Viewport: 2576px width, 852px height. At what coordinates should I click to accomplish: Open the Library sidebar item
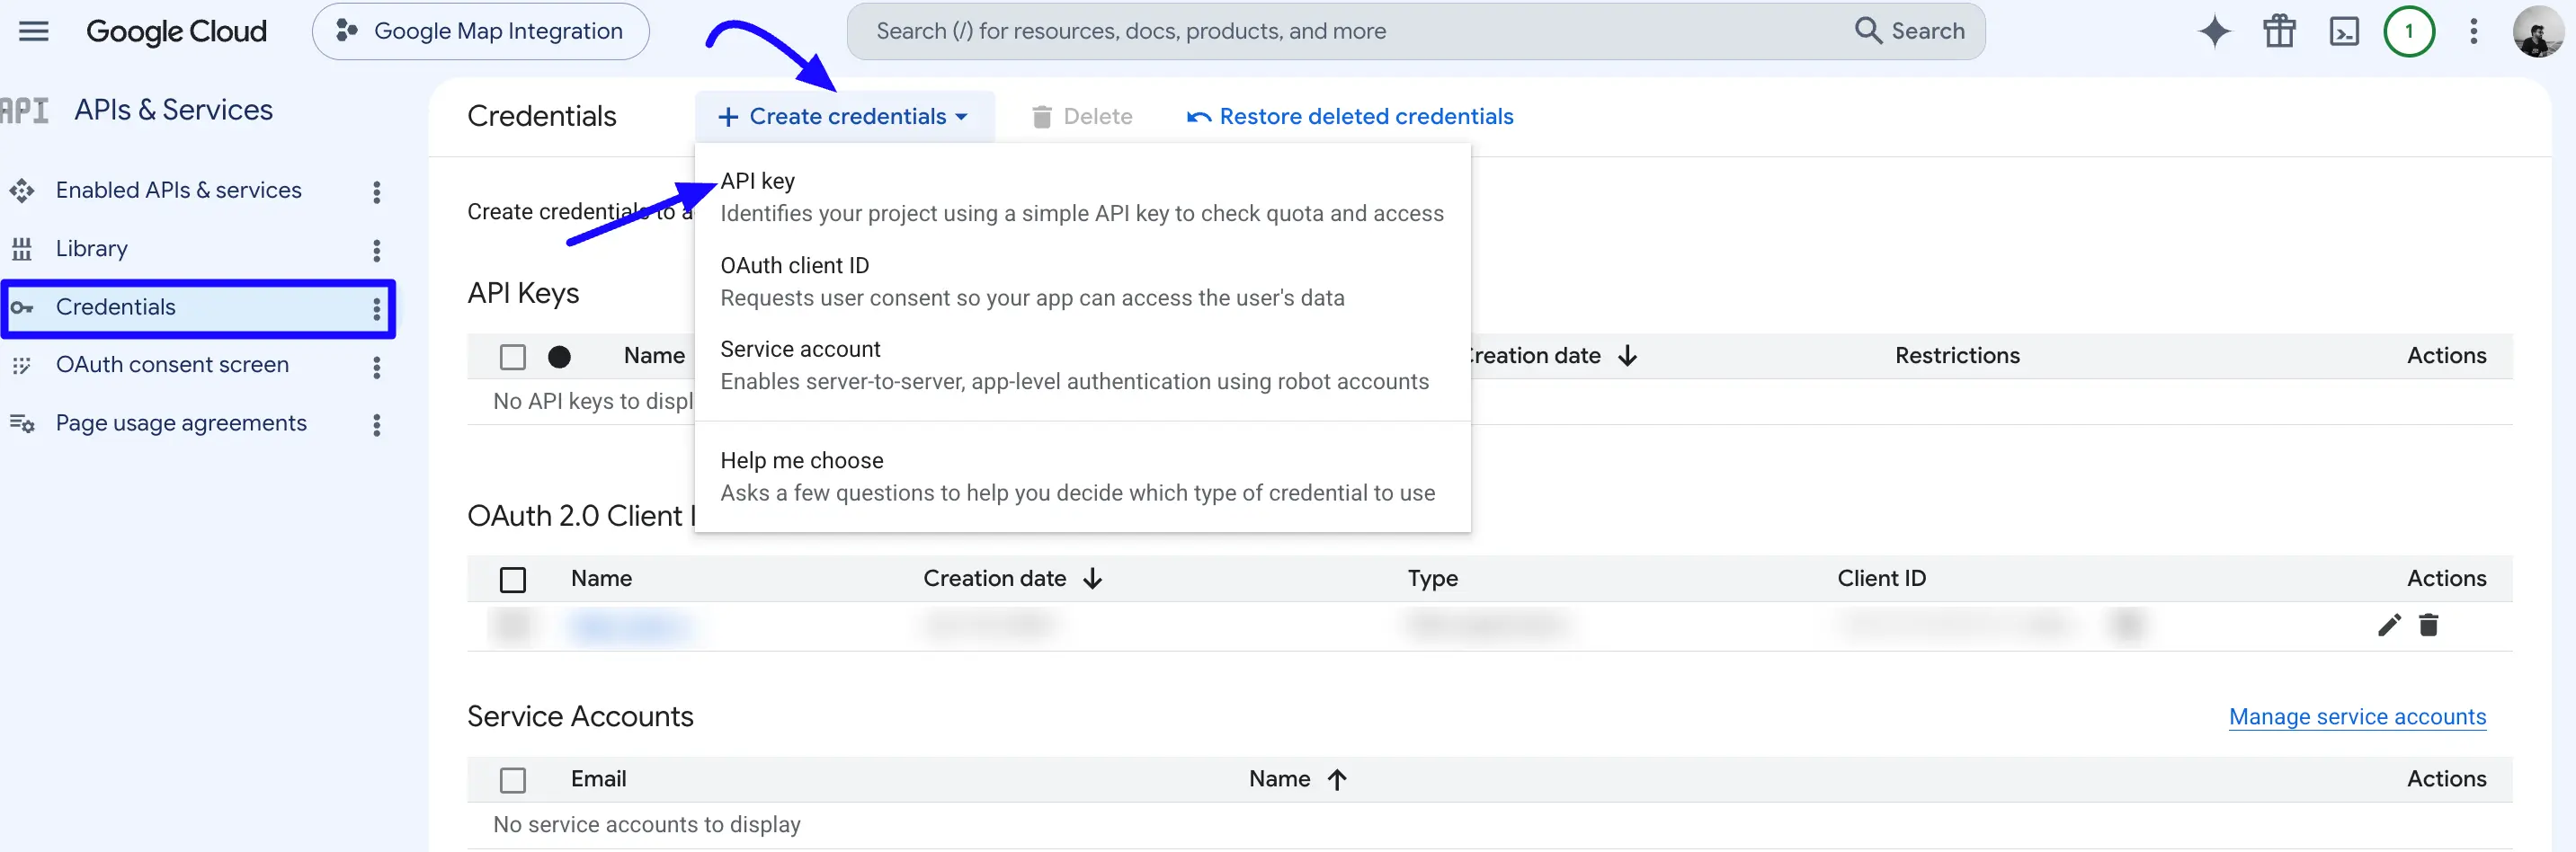(91, 248)
